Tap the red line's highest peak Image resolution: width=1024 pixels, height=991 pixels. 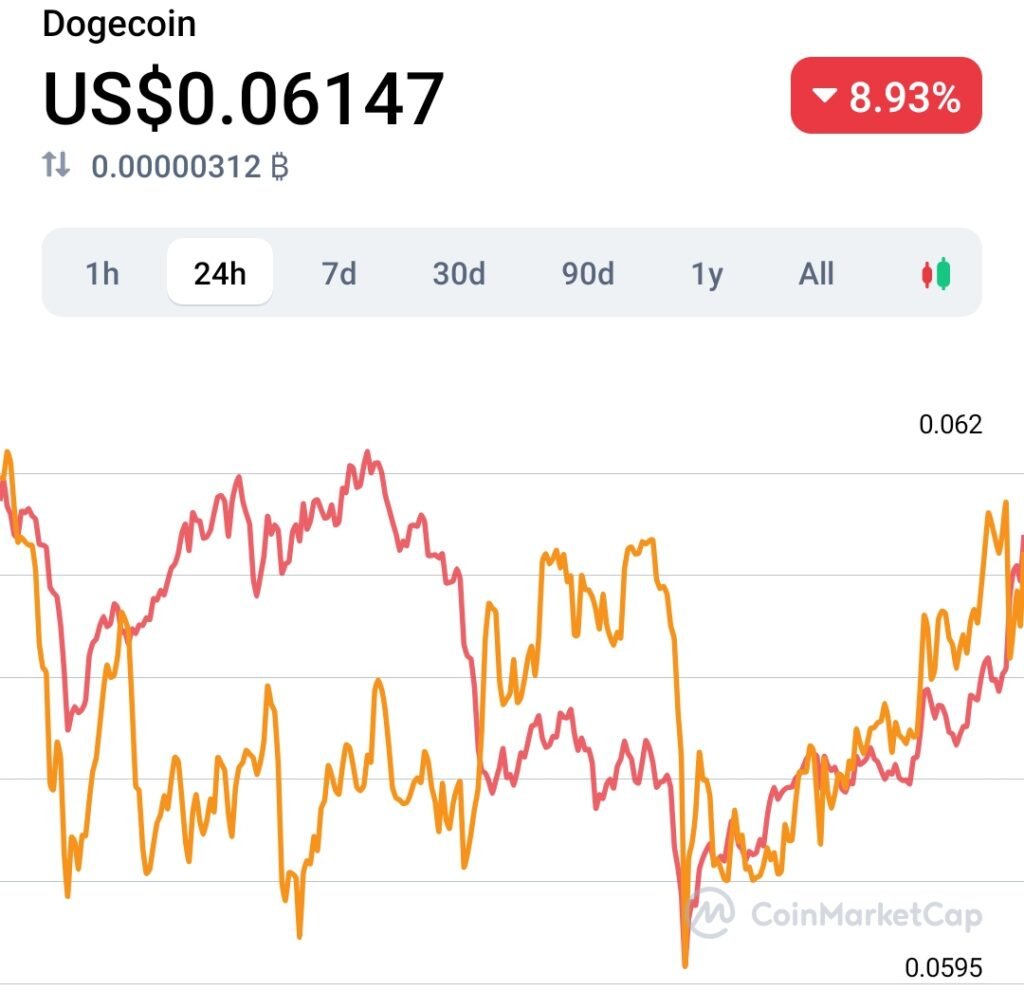[x=367, y=453]
